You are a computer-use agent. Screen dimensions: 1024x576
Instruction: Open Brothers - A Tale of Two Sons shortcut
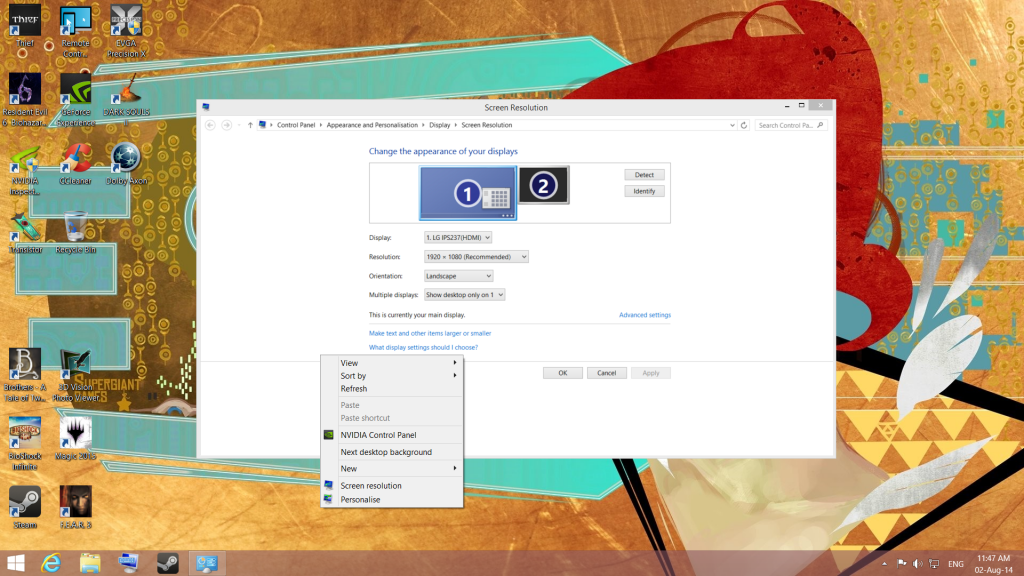point(25,375)
